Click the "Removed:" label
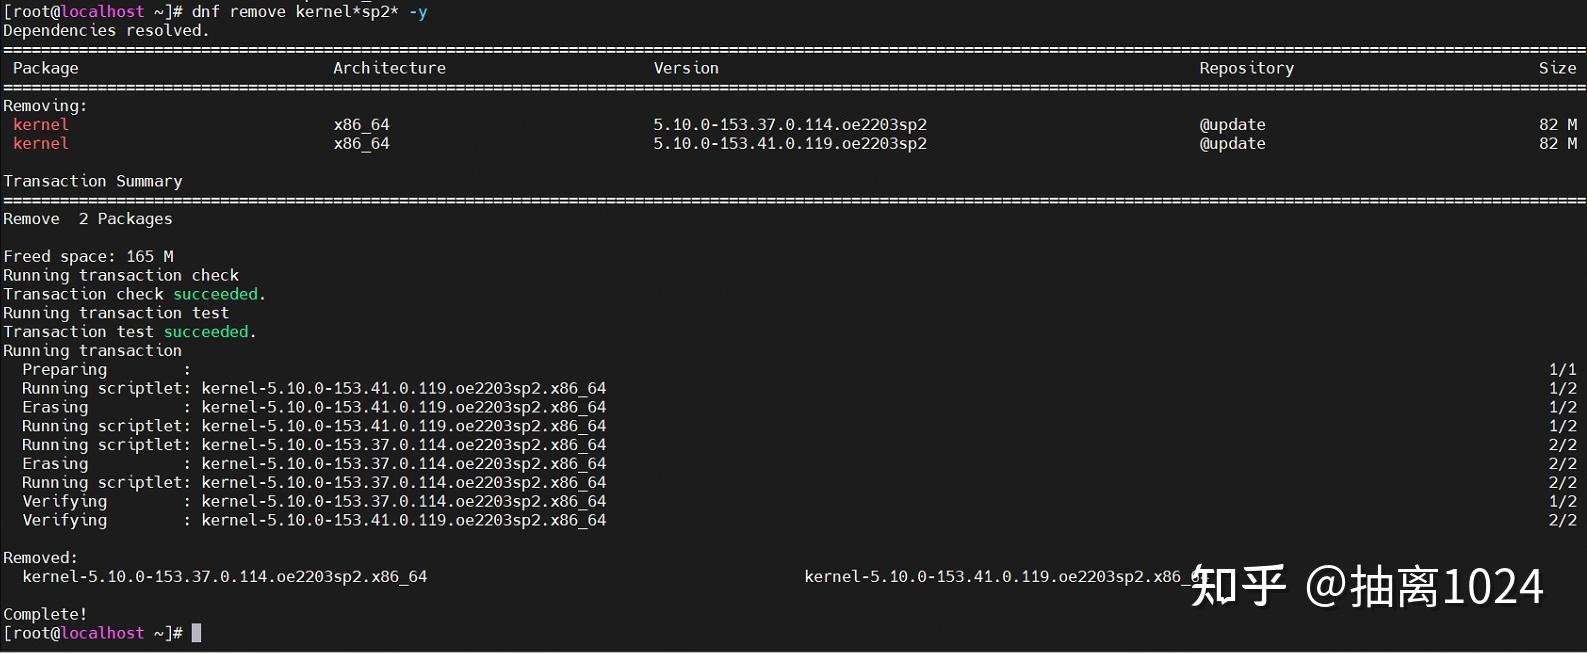The height and width of the screenshot is (654, 1587). (x=40, y=558)
